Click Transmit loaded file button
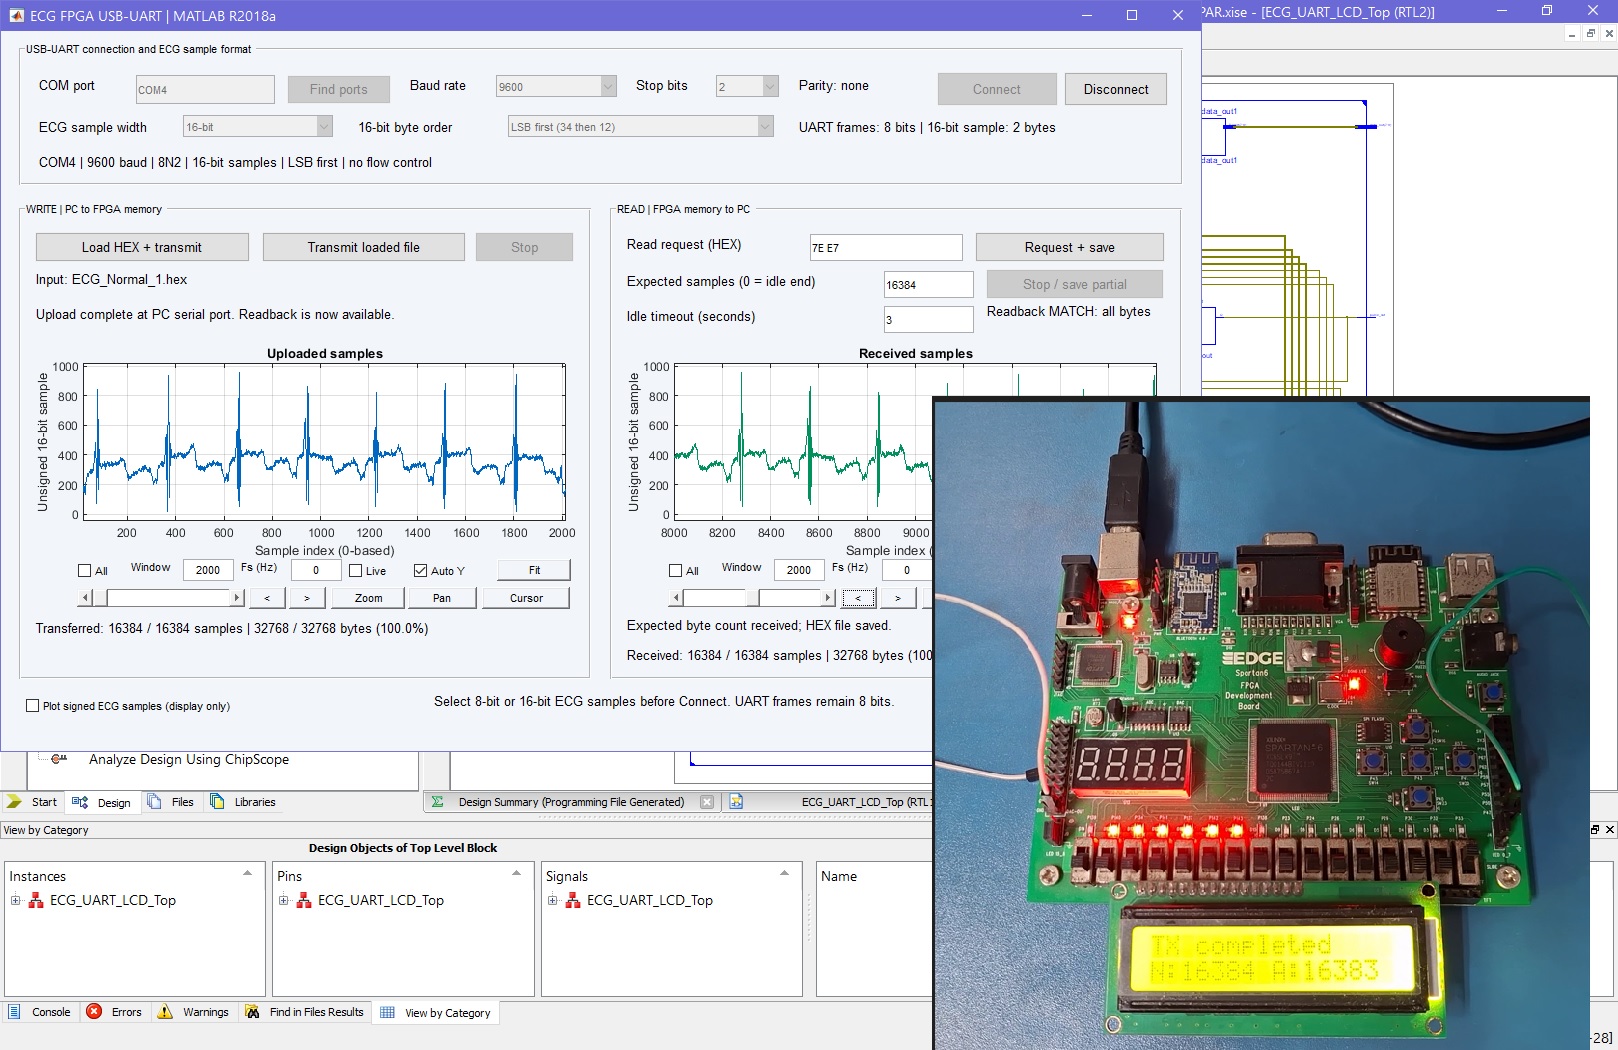This screenshot has width=1618, height=1050. (364, 247)
